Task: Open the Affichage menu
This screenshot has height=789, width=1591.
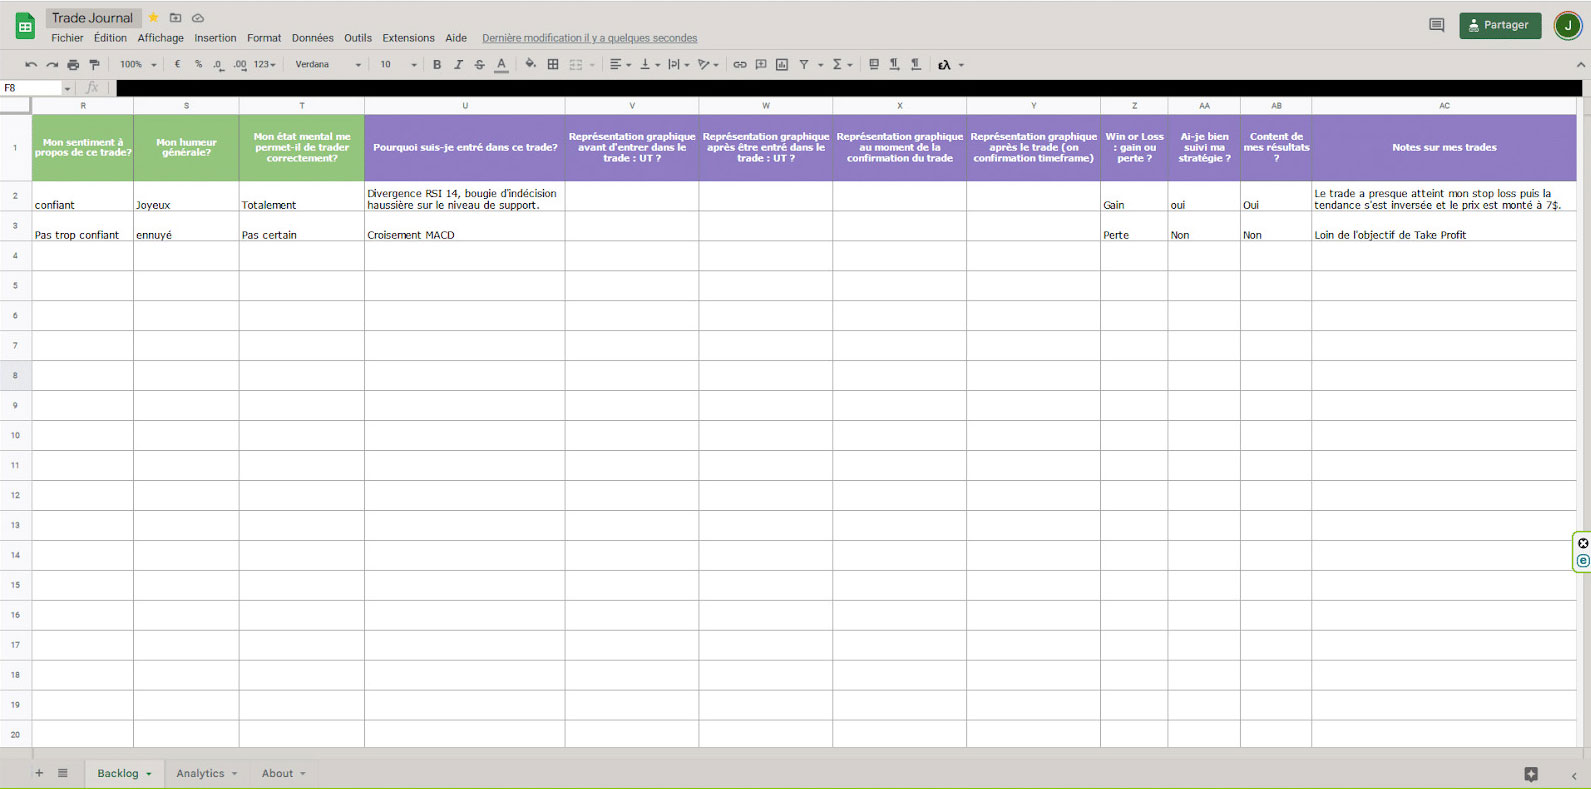Action: point(160,38)
